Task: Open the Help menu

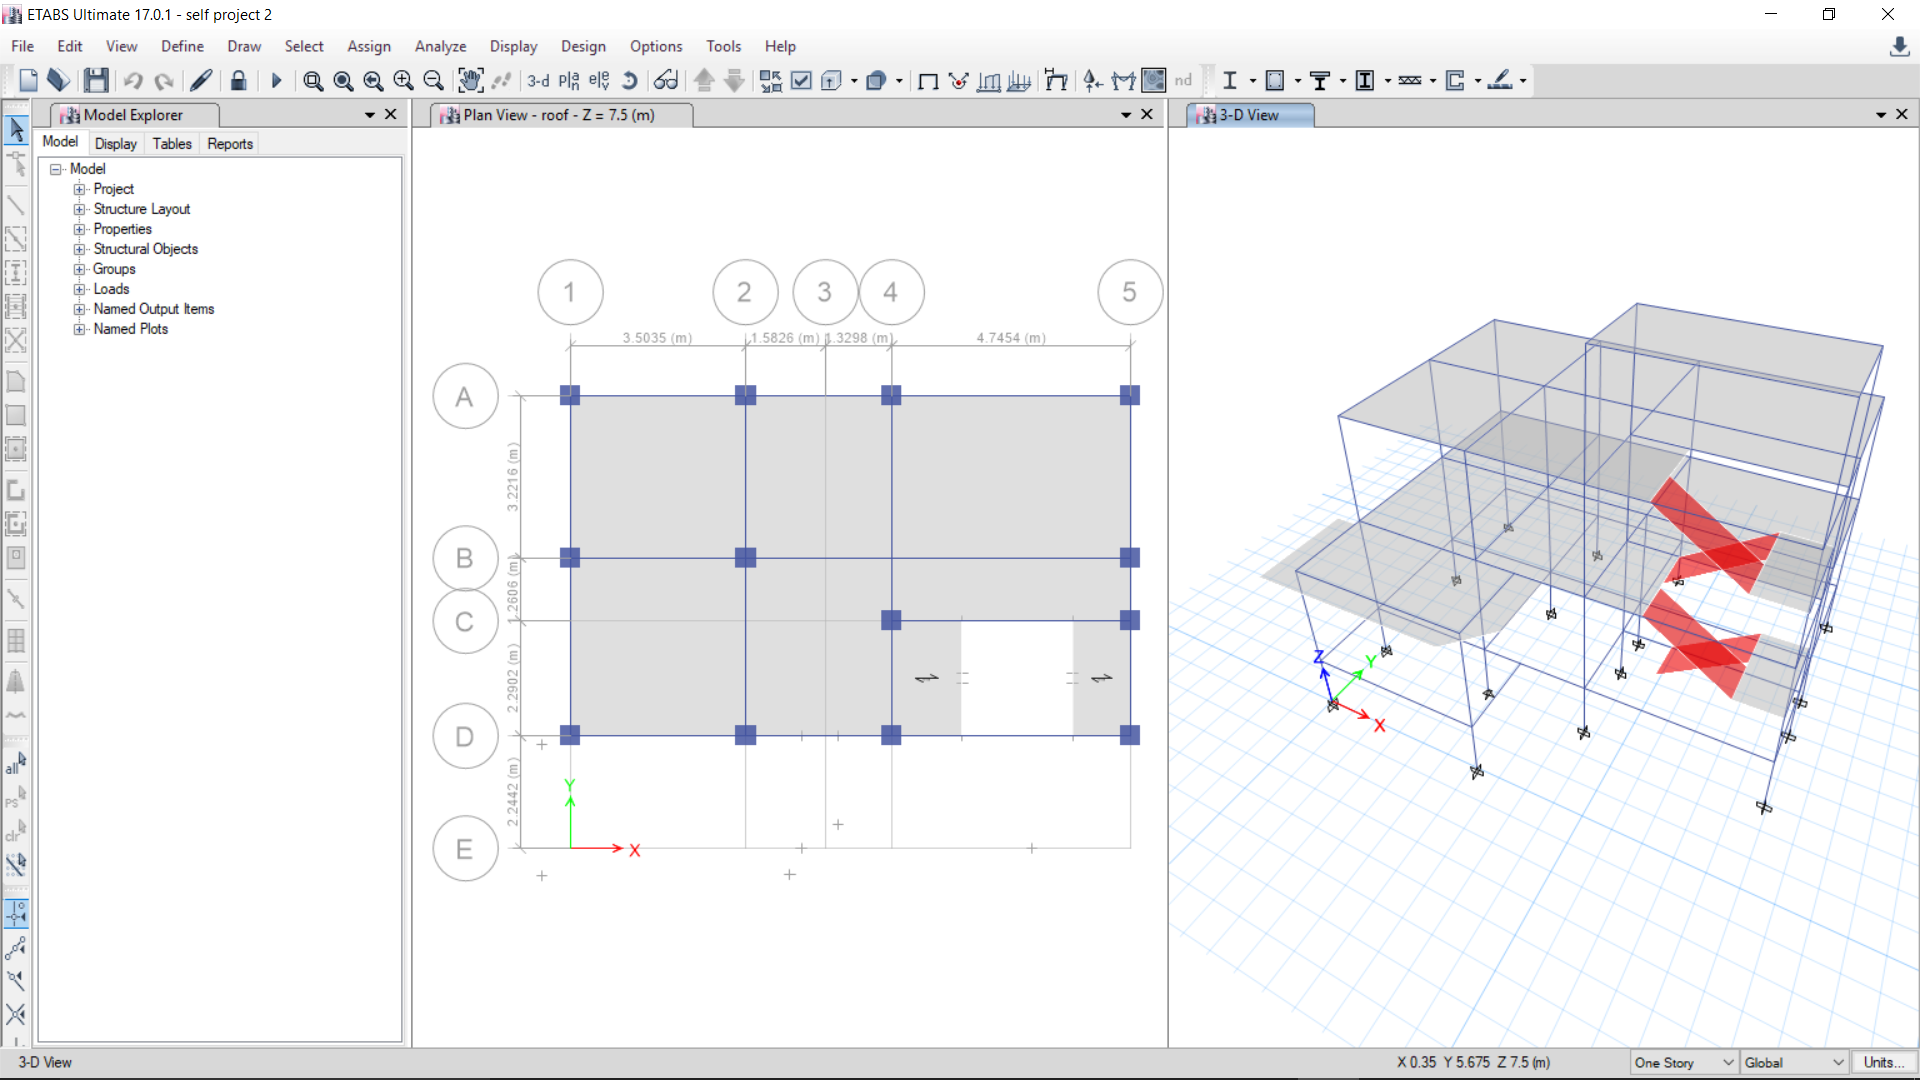Action: click(780, 46)
